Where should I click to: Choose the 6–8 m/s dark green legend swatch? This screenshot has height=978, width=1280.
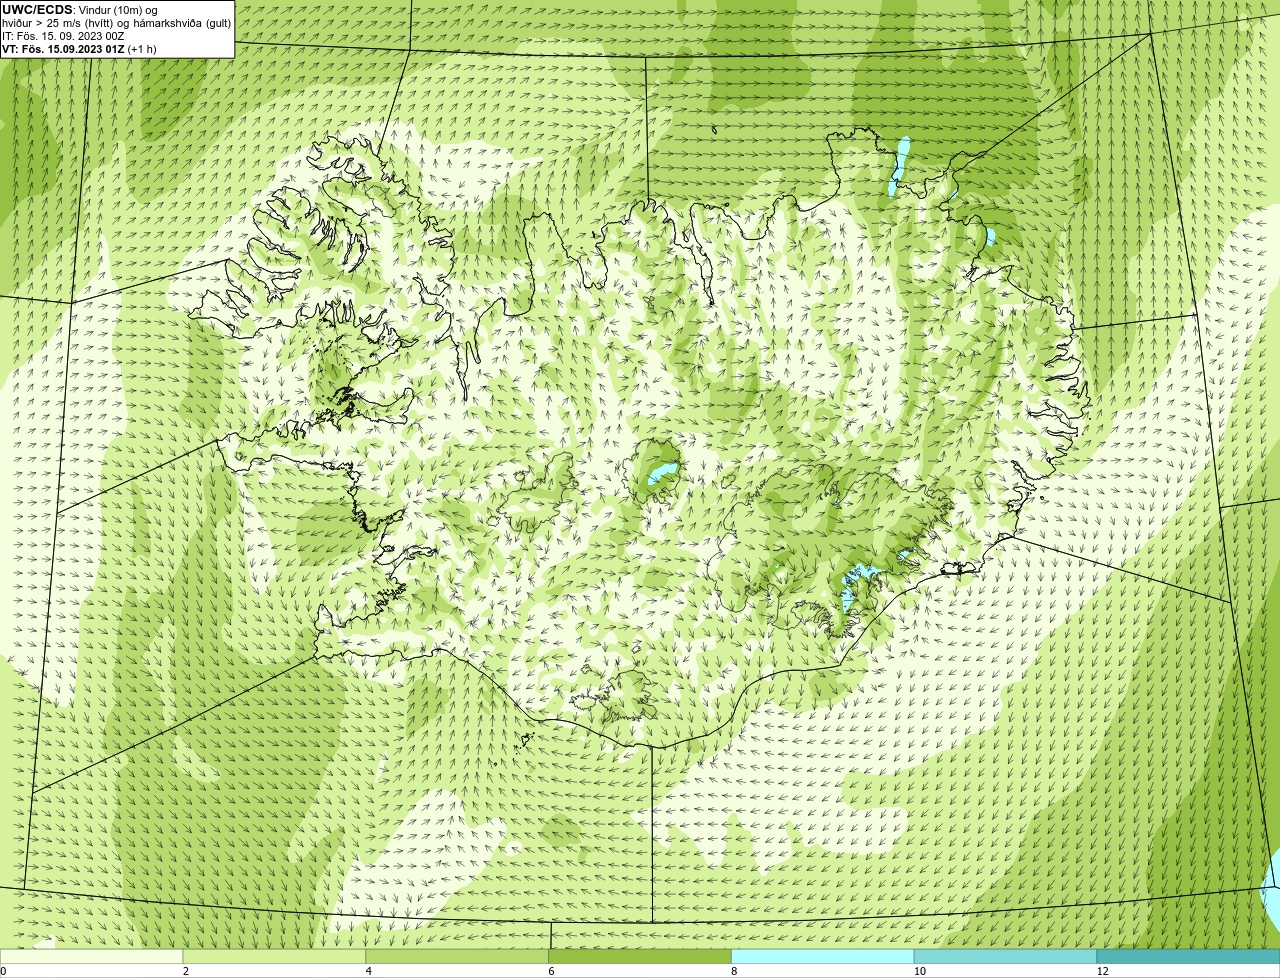[640, 956]
